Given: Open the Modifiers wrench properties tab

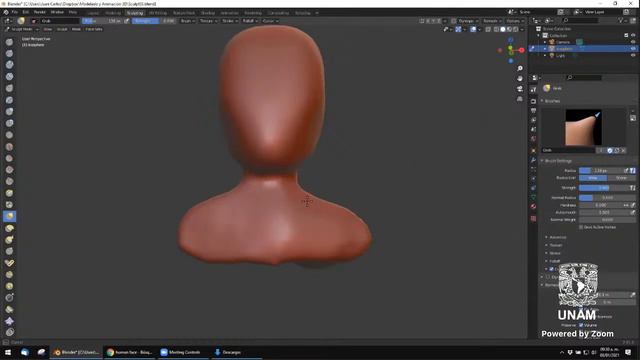Looking at the screenshot, I should pos(533,160).
